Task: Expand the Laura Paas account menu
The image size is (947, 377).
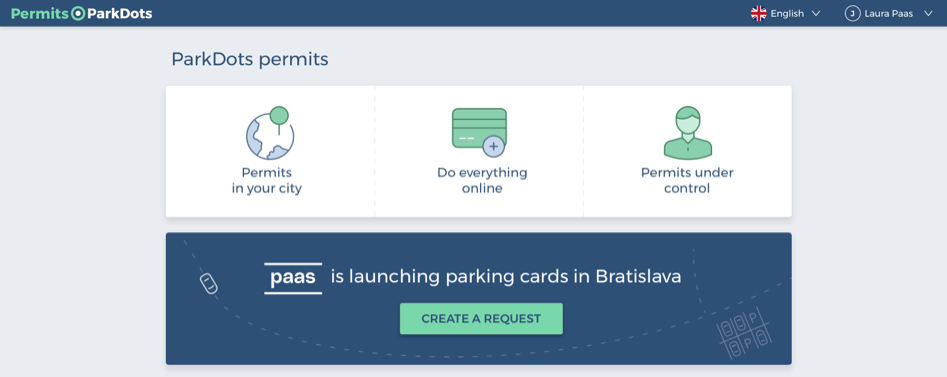Action: [888, 13]
